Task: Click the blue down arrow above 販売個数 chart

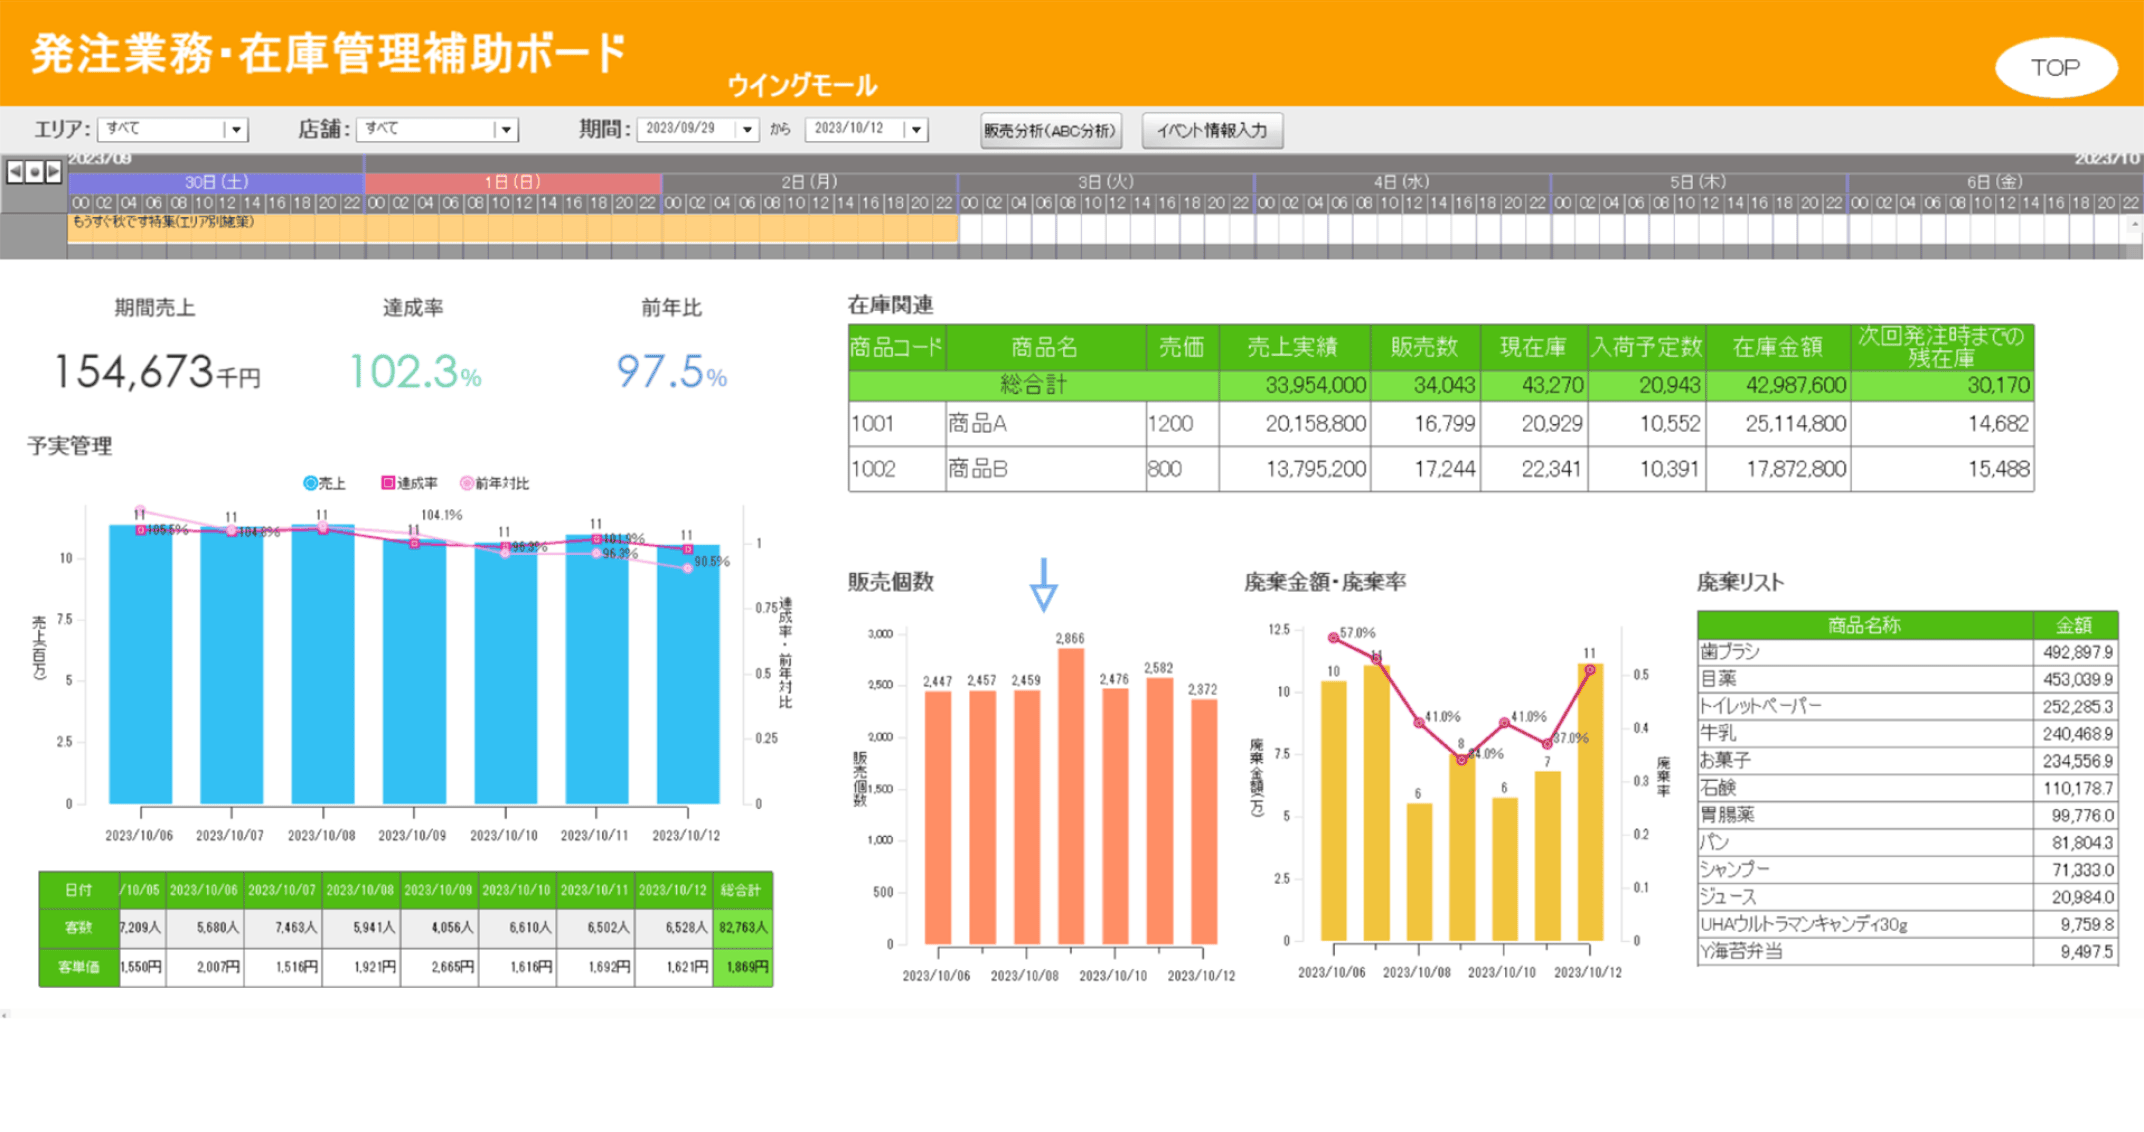Action: [1043, 585]
